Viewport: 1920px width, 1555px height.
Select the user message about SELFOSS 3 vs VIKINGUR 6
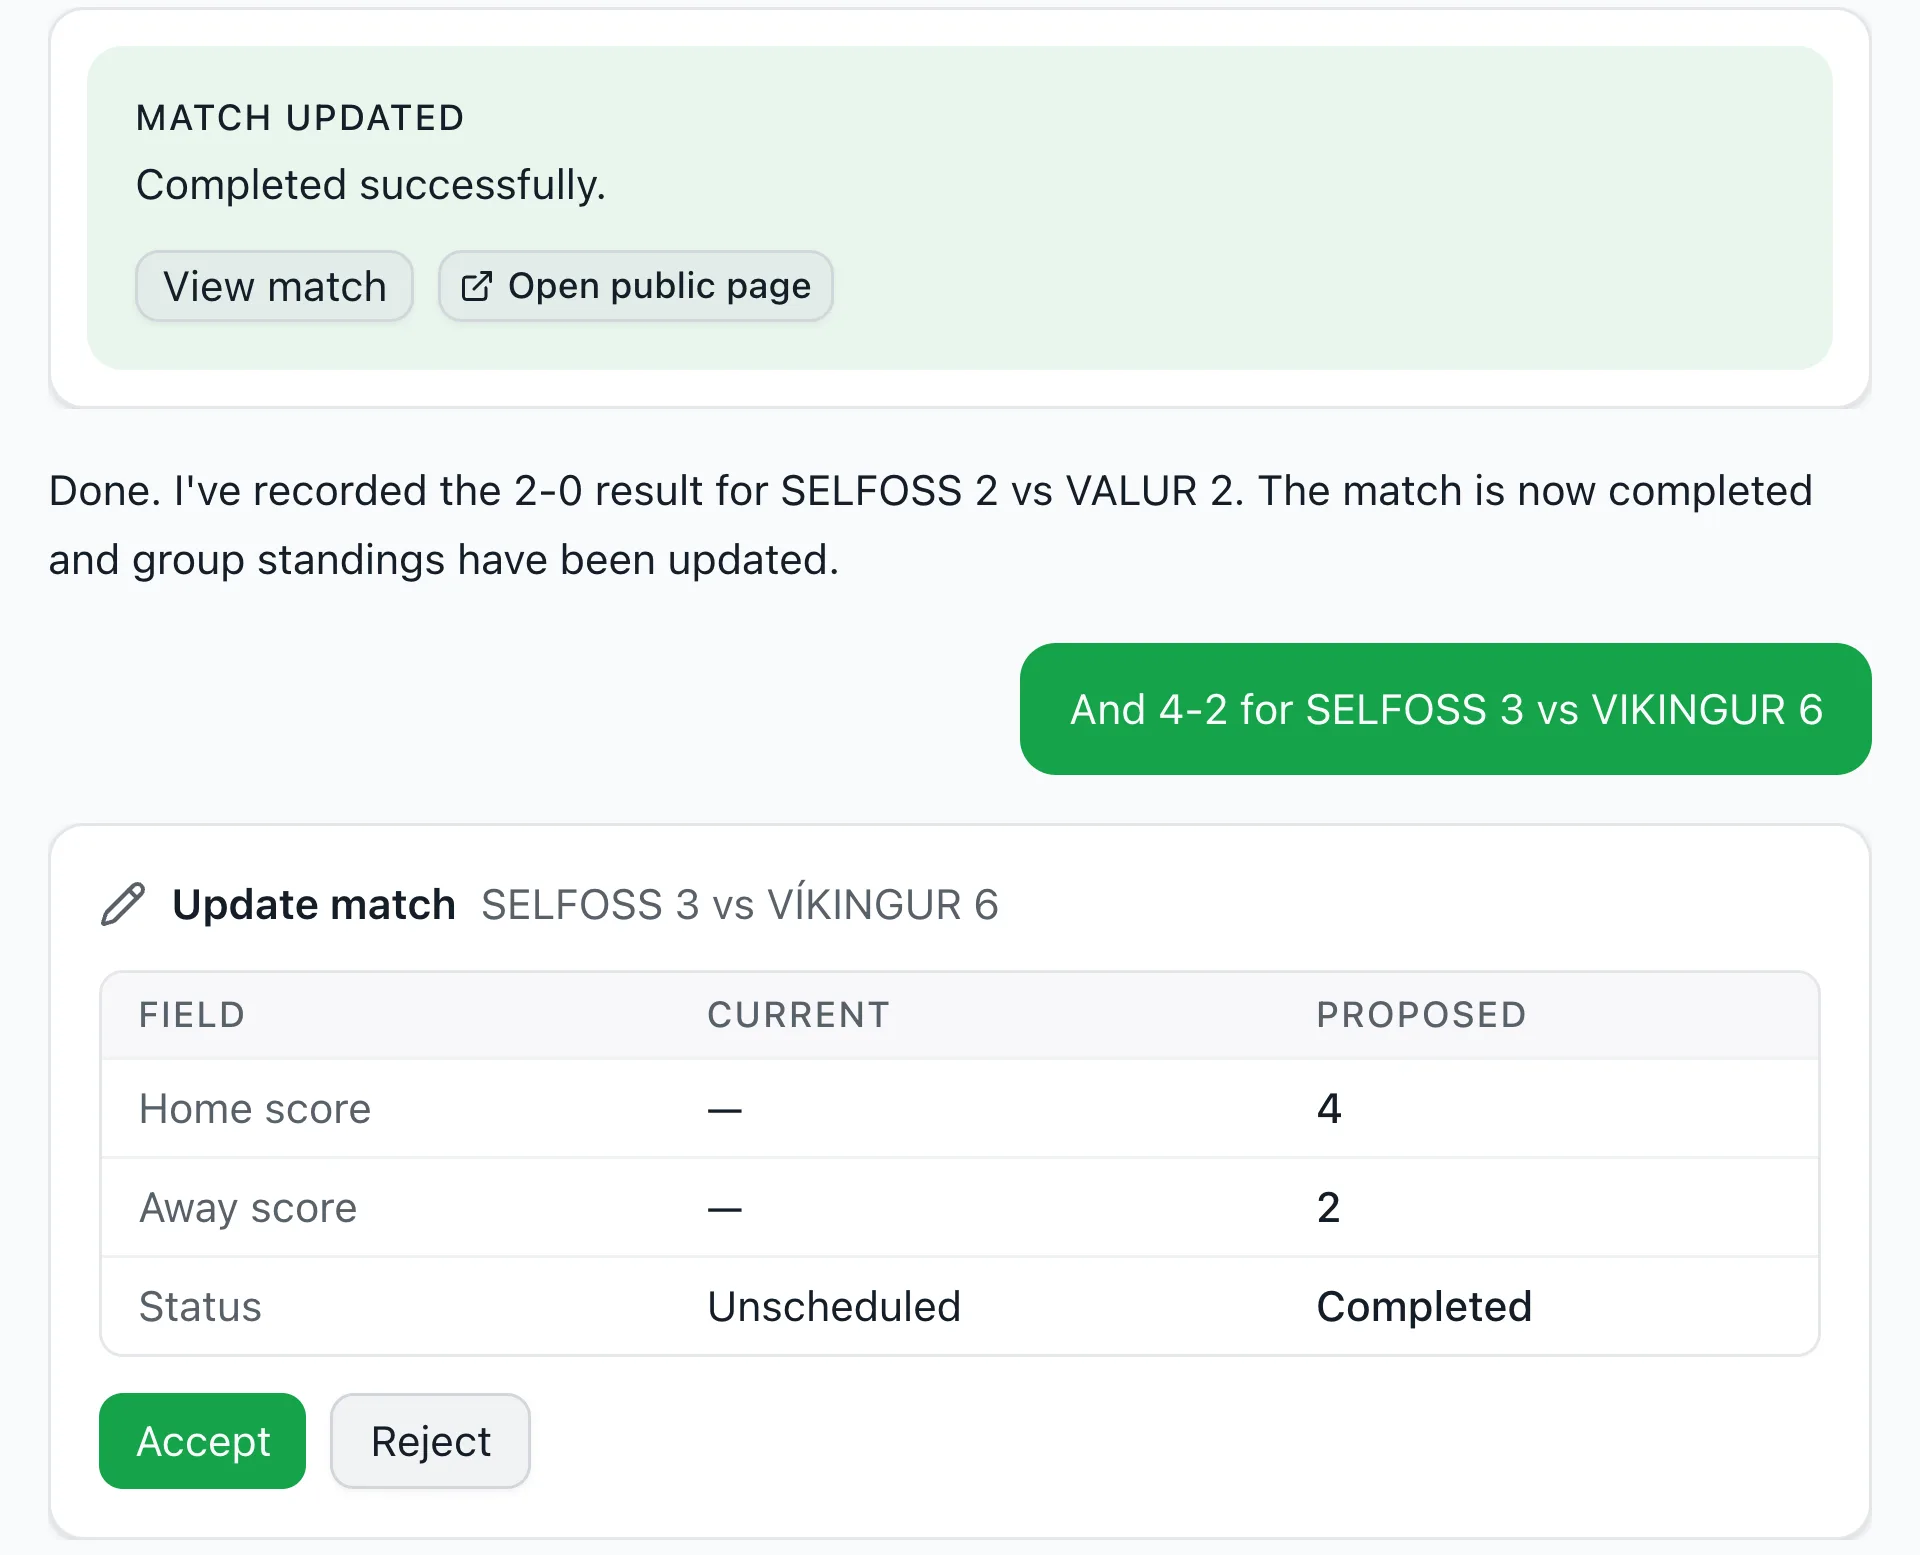point(1445,709)
